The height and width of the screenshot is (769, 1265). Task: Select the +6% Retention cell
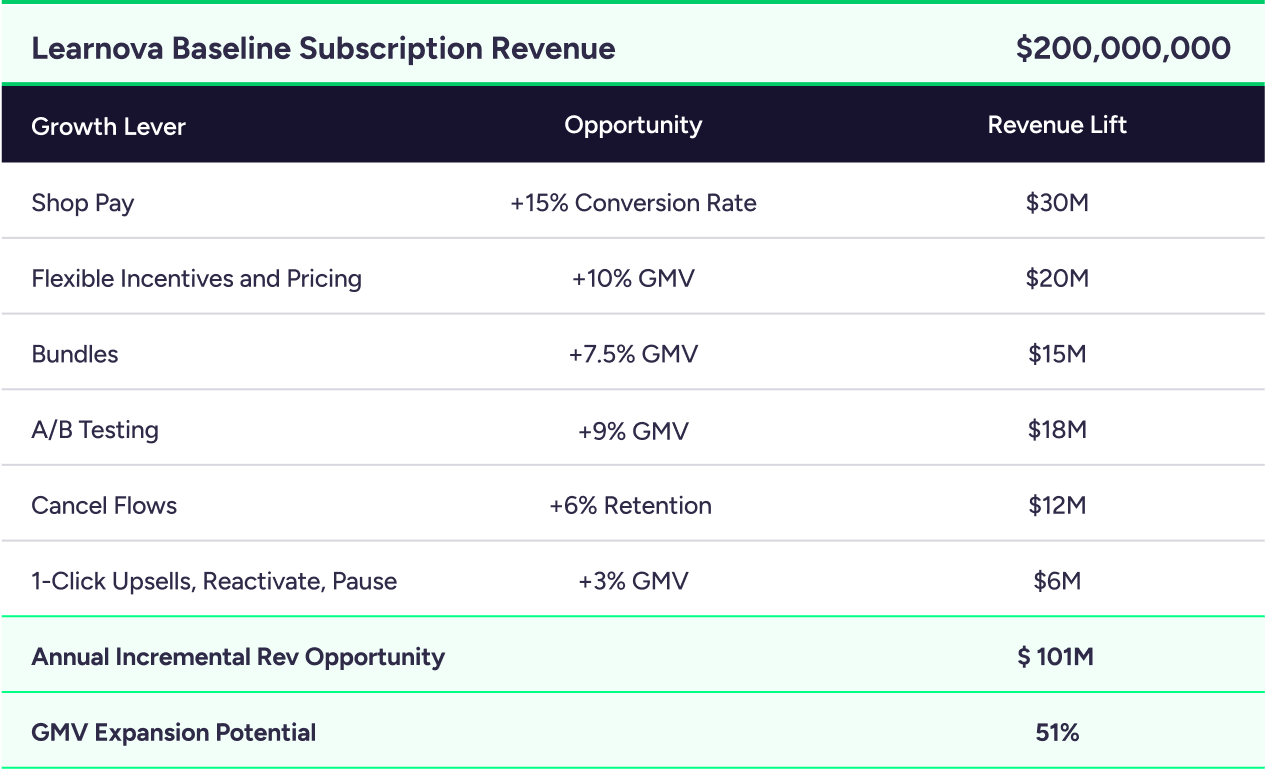[630, 505]
